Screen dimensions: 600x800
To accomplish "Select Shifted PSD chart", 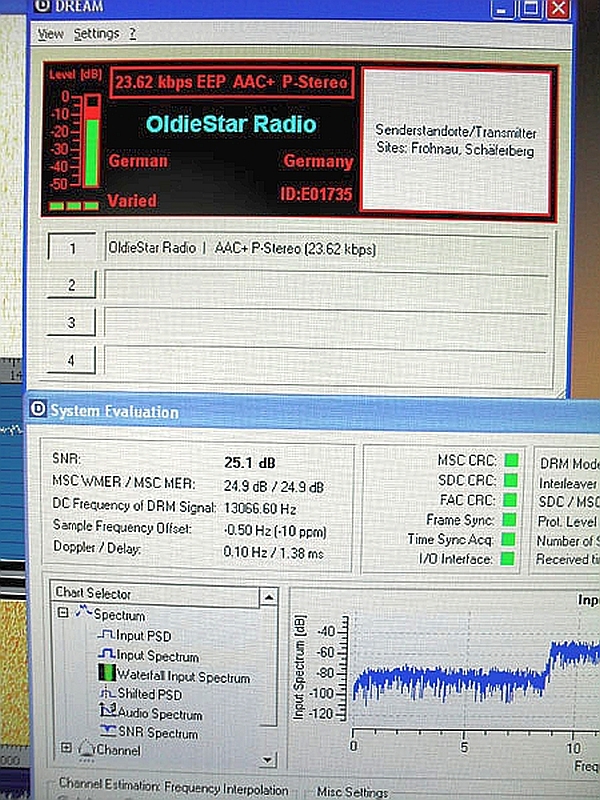I will (149, 694).
